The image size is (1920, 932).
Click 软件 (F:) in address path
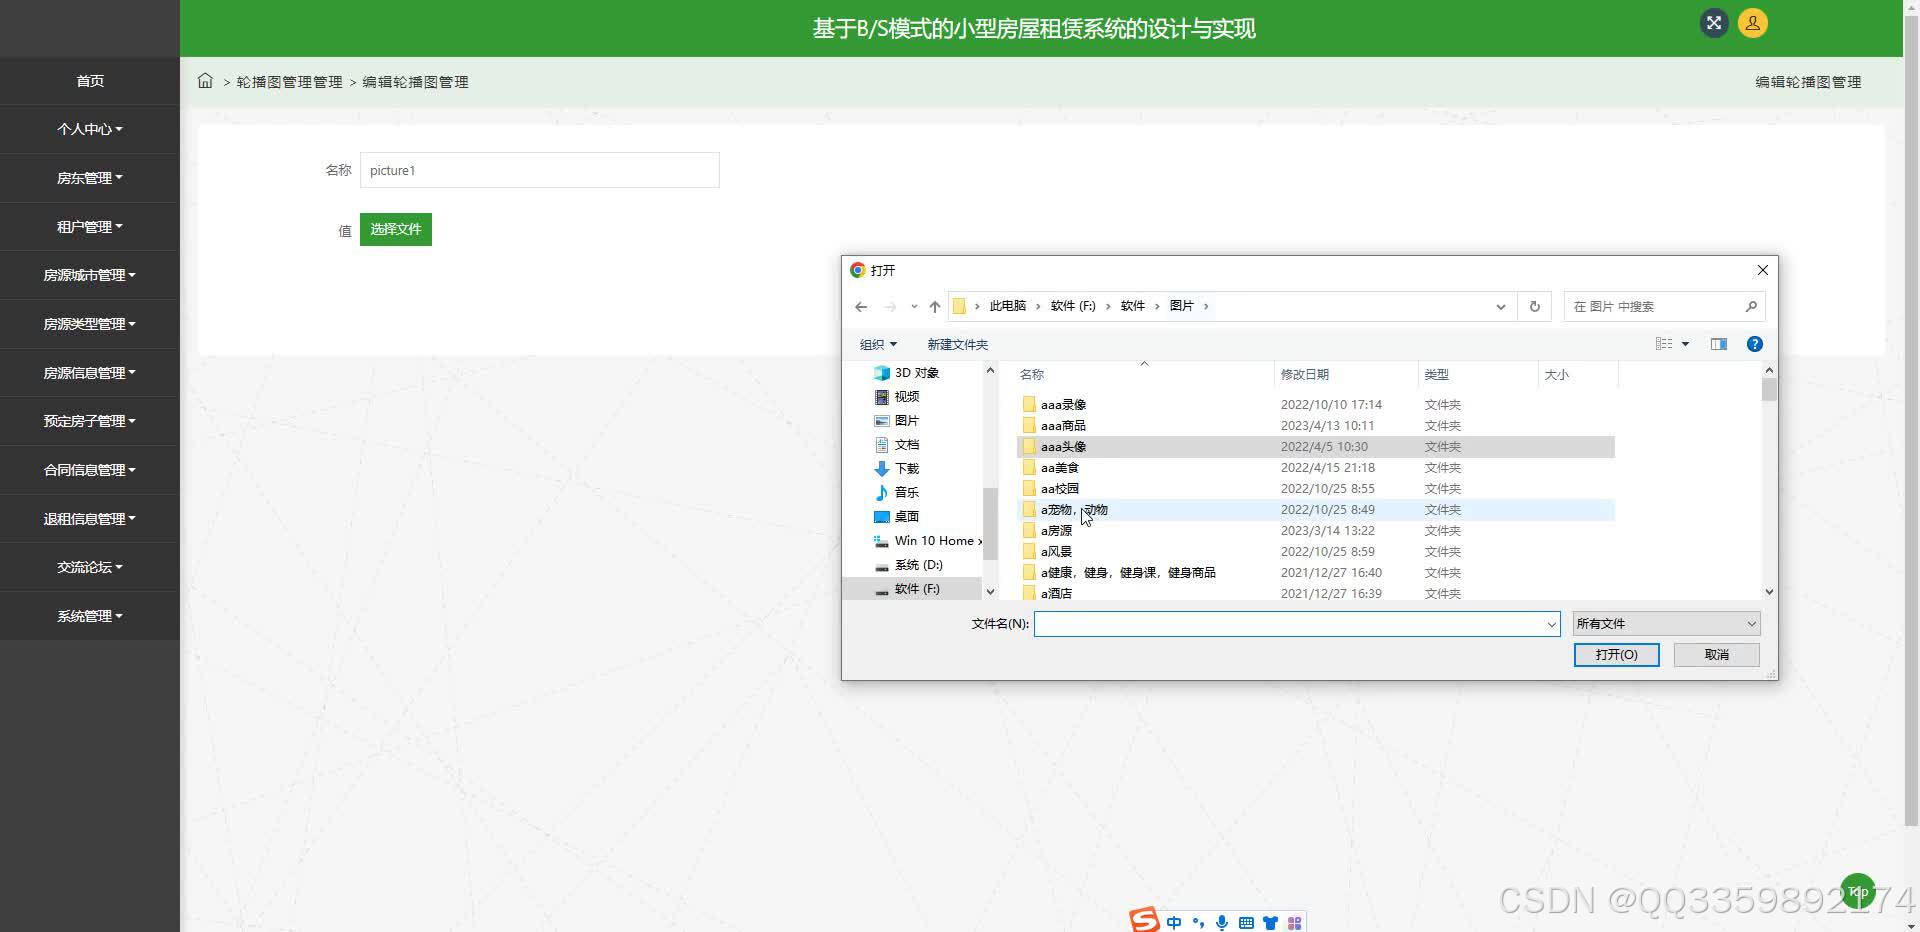(1073, 306)
